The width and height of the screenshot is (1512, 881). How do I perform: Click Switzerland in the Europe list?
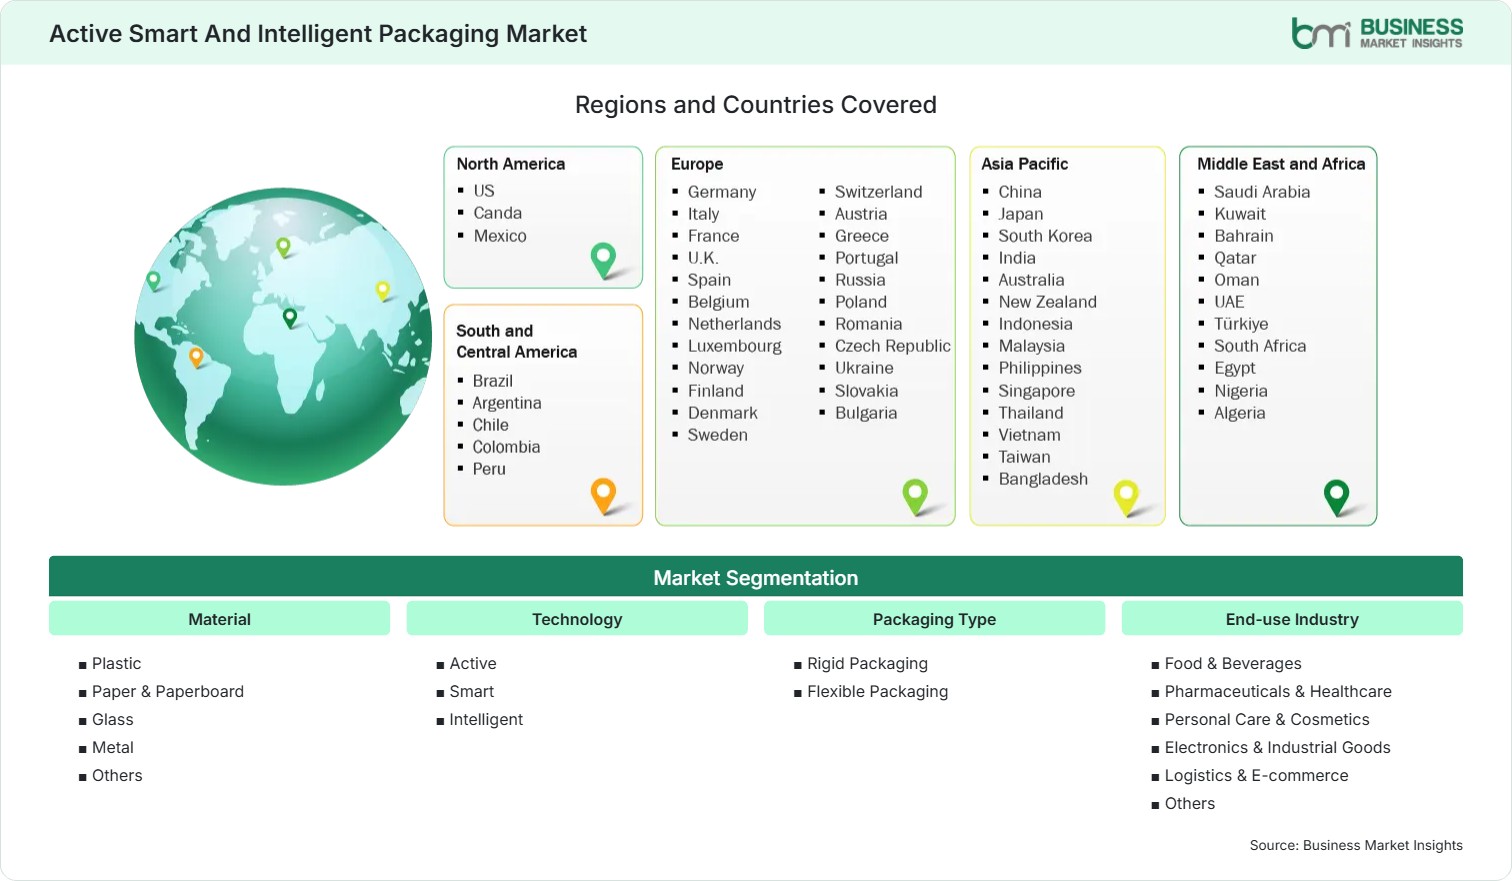[x=879, y=192]
